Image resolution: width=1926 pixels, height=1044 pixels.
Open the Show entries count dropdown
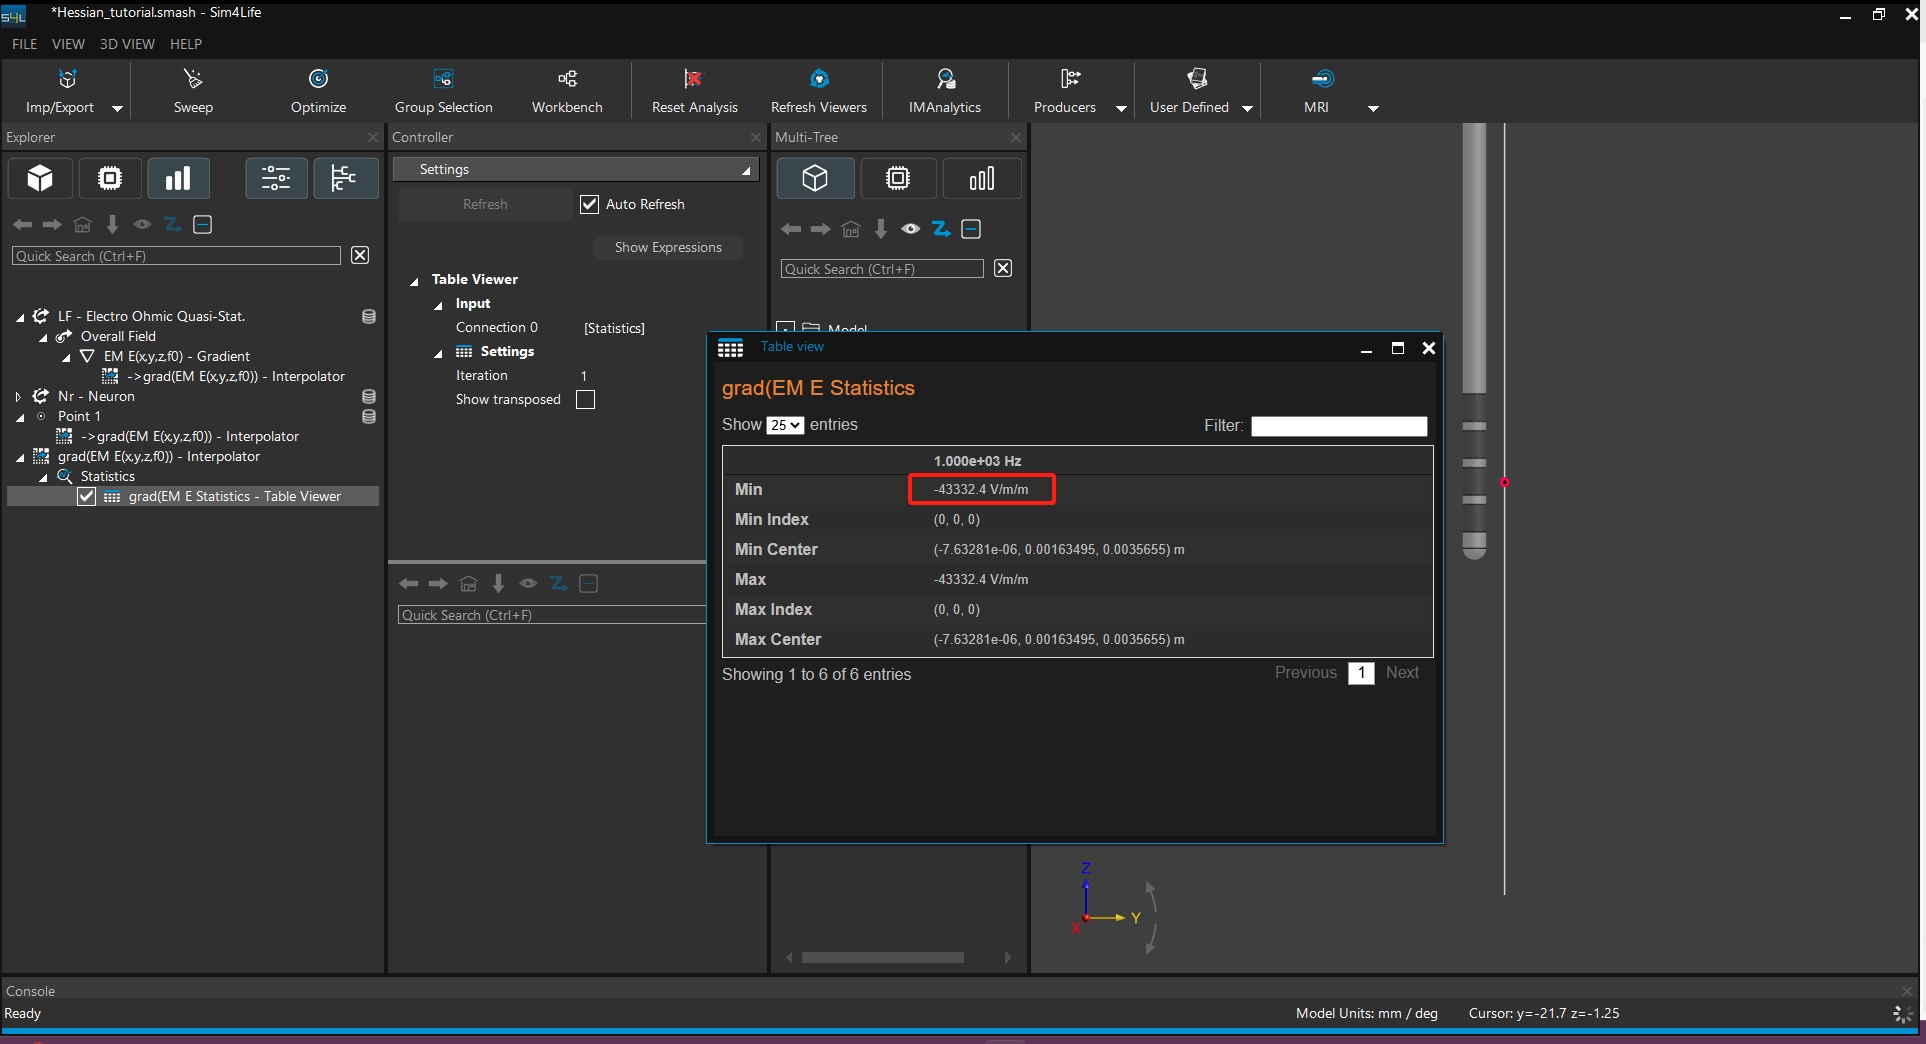tap(785, 426)
